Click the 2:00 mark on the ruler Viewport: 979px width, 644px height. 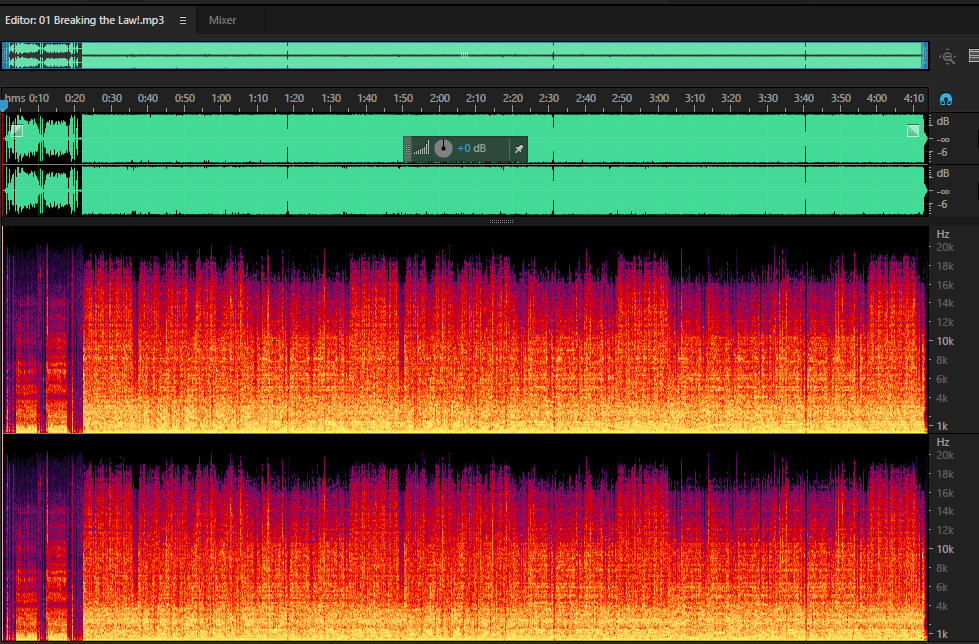(x=440, y=98)
